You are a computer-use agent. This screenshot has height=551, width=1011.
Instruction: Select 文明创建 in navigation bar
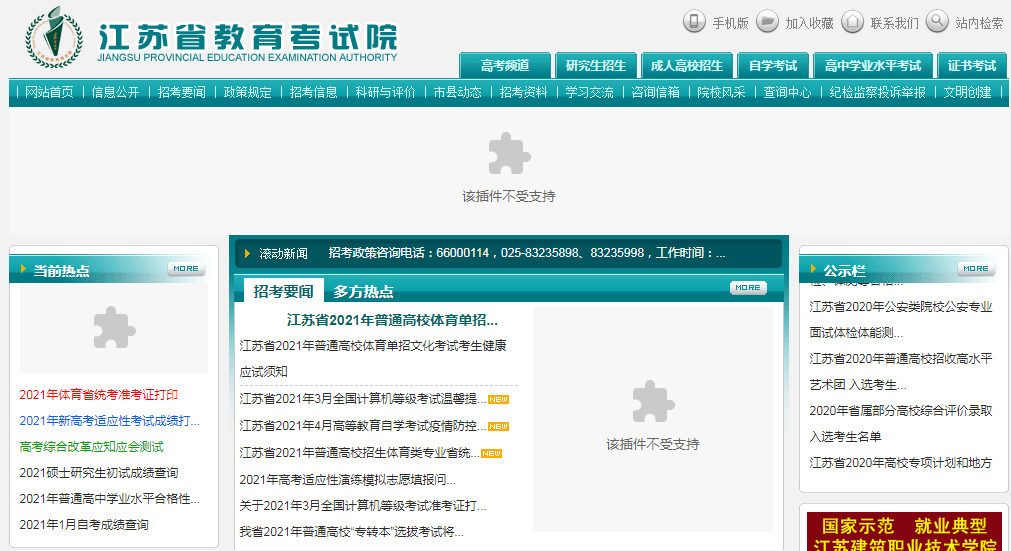pos(967,92)
